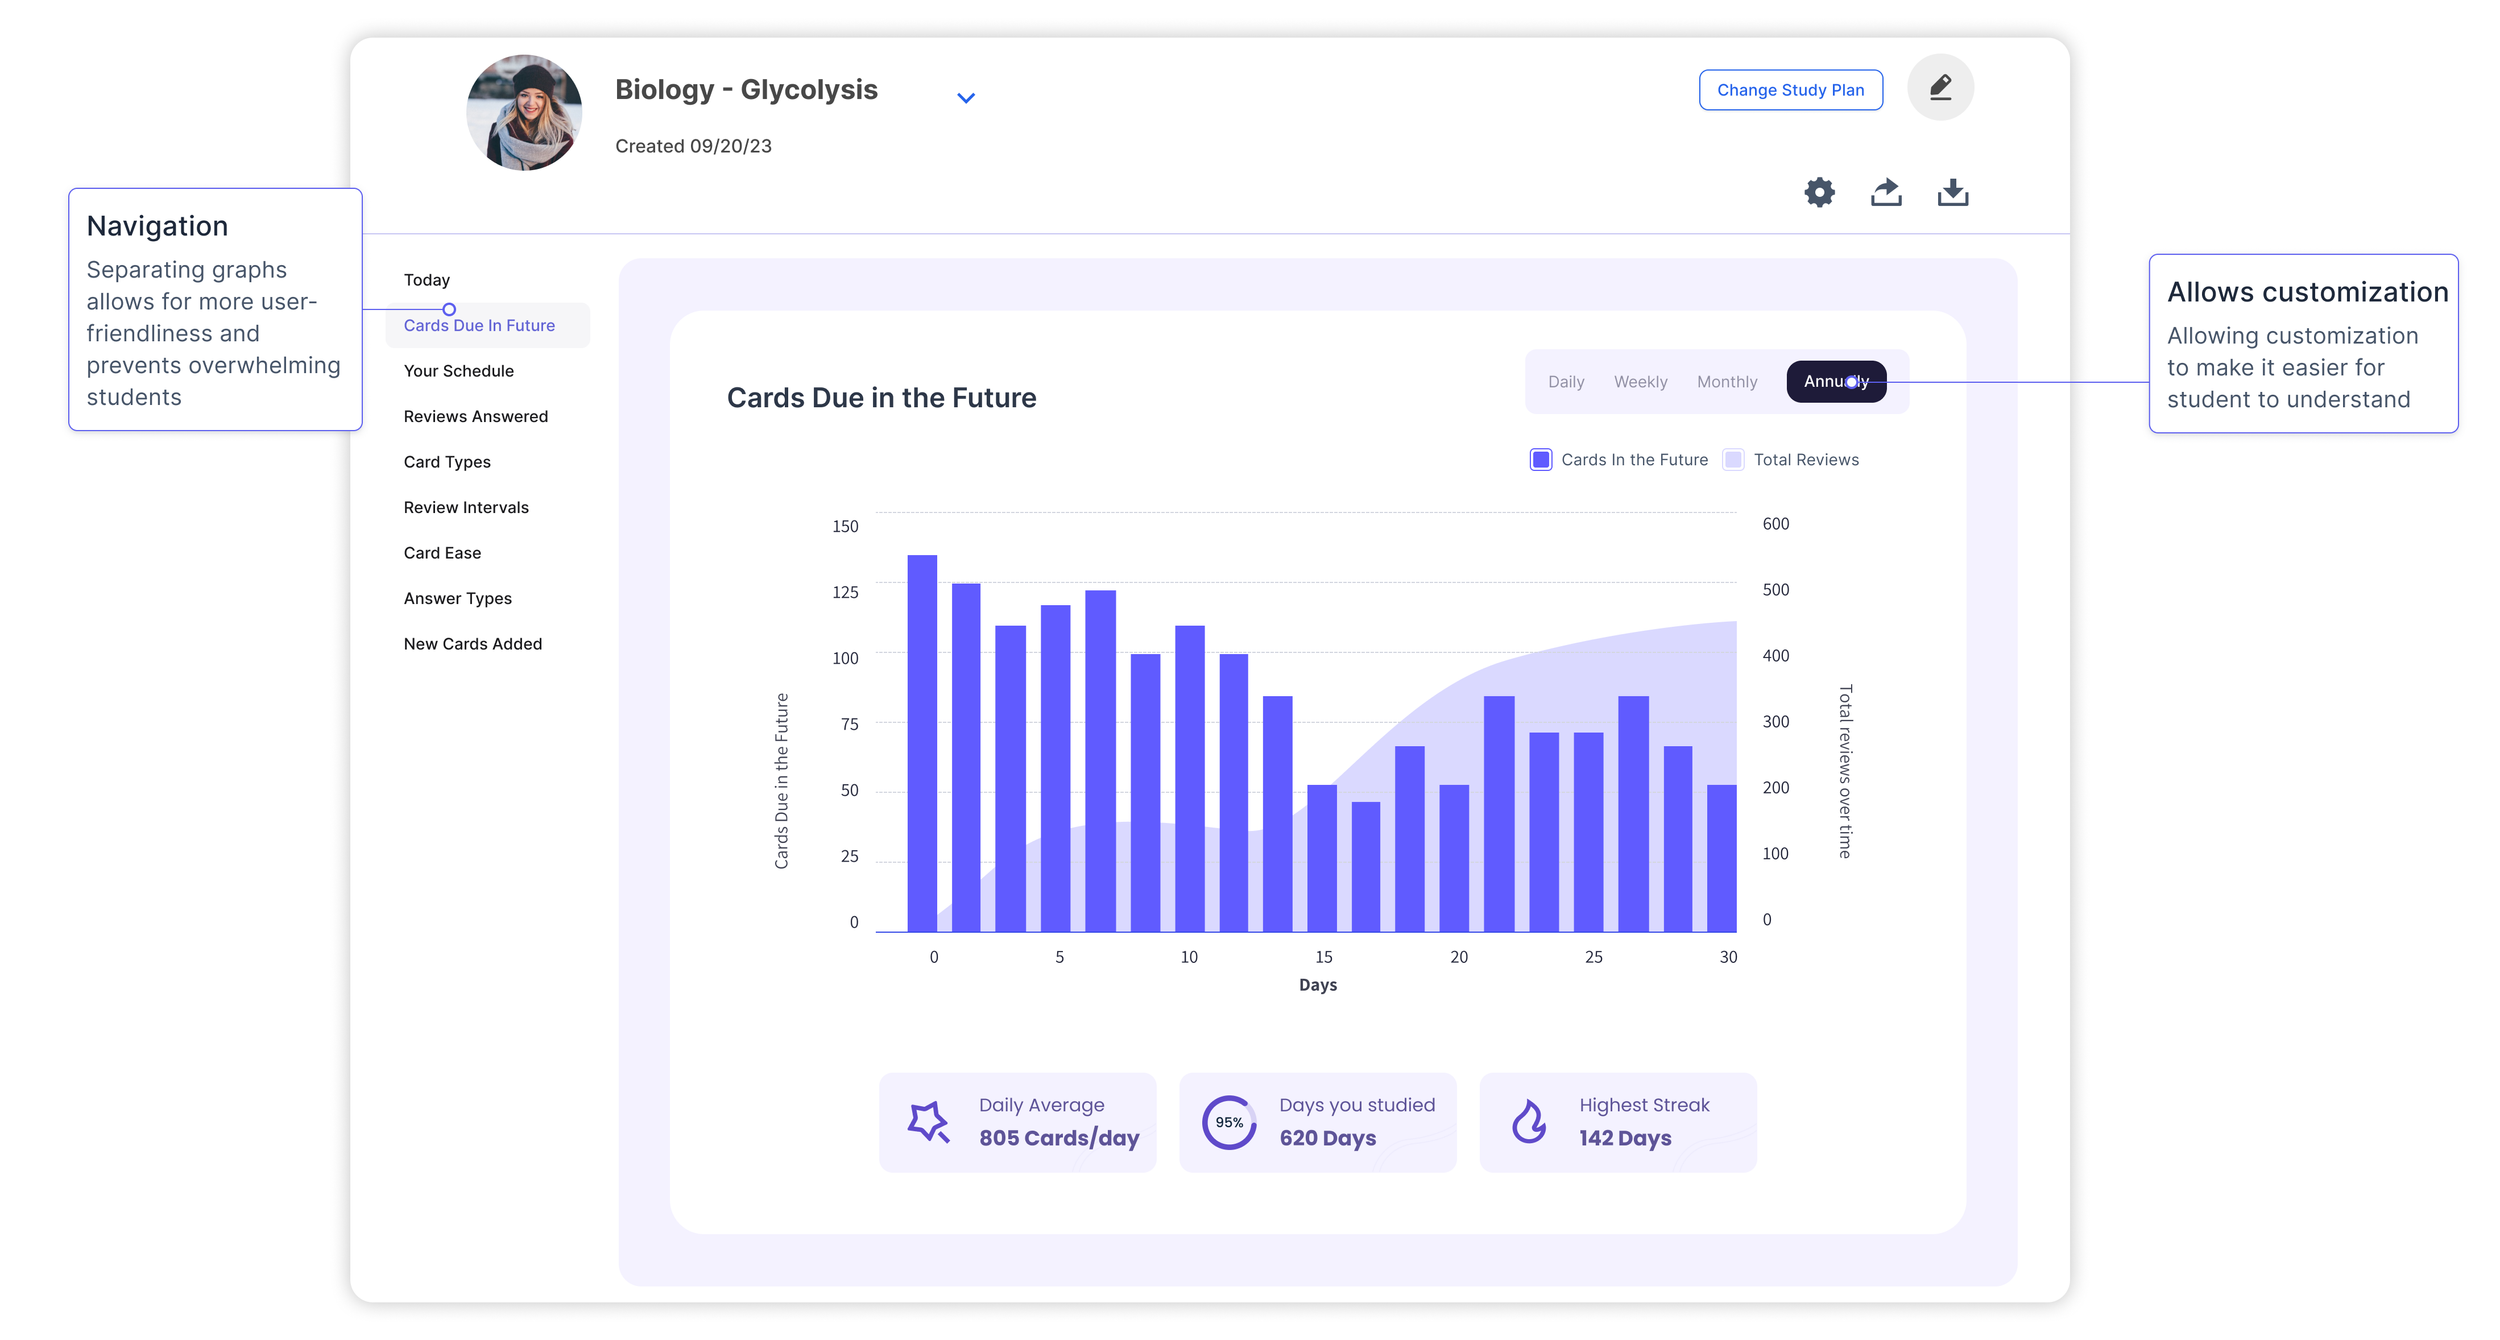Open the New Cards Added link
Viewport: 2500px width, 1340px height.
473,644
